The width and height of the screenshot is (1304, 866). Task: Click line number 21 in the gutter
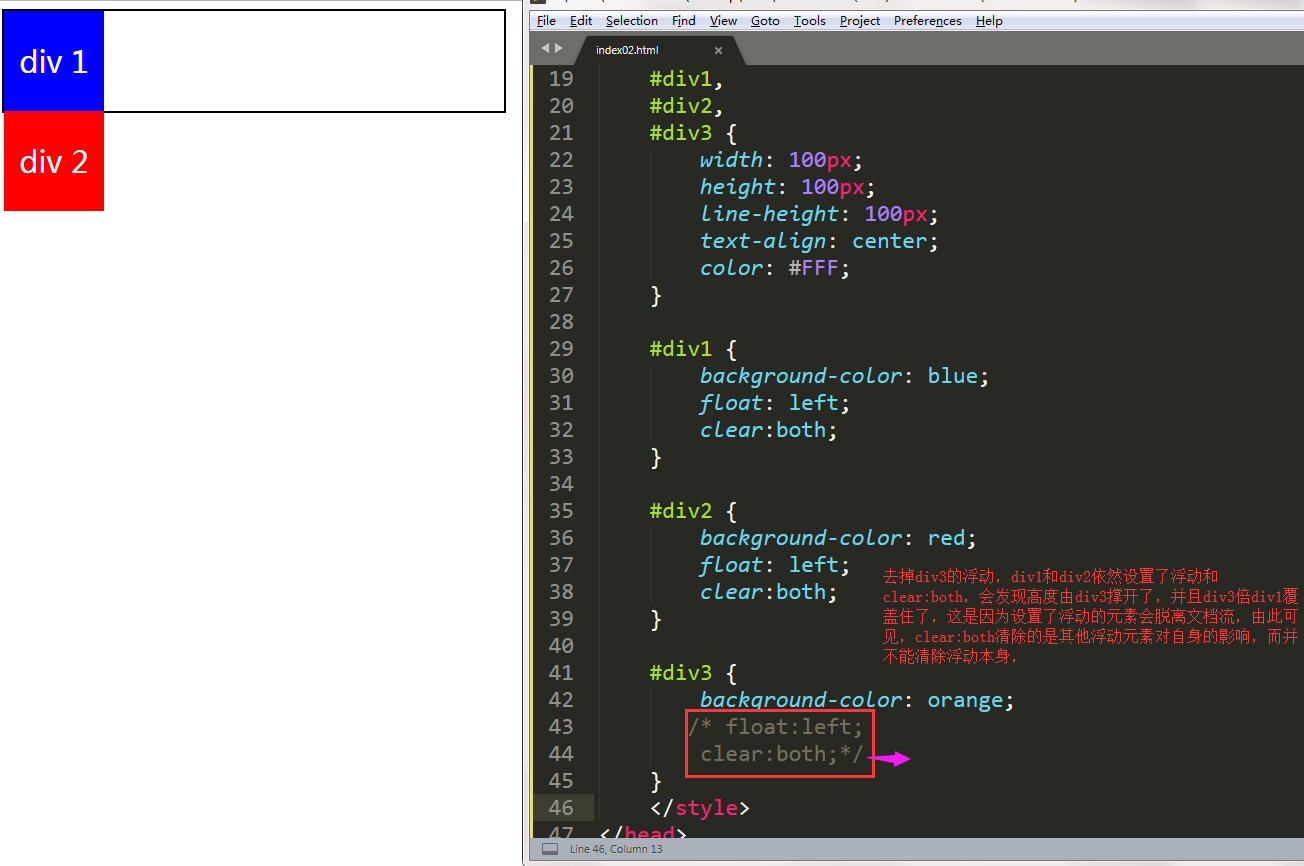(561, 133)
